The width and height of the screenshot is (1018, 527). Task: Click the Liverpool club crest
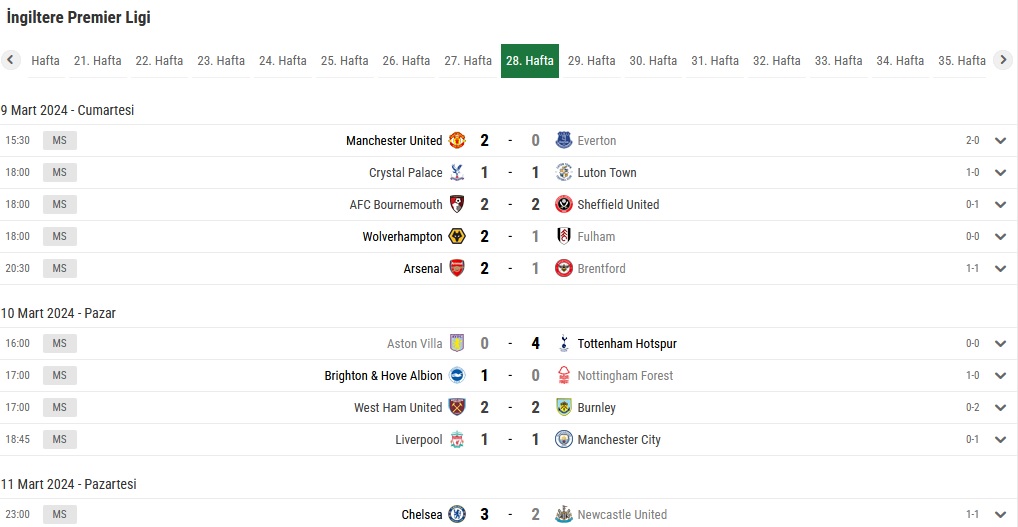tap(457, 440)
